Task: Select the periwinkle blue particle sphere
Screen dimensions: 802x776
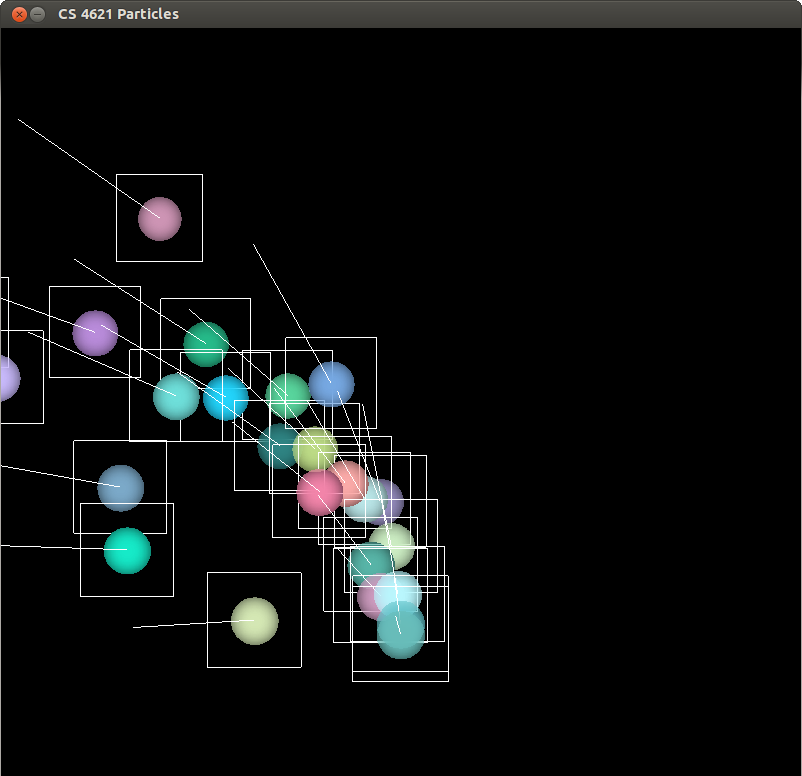Action: tap(333, 382)
